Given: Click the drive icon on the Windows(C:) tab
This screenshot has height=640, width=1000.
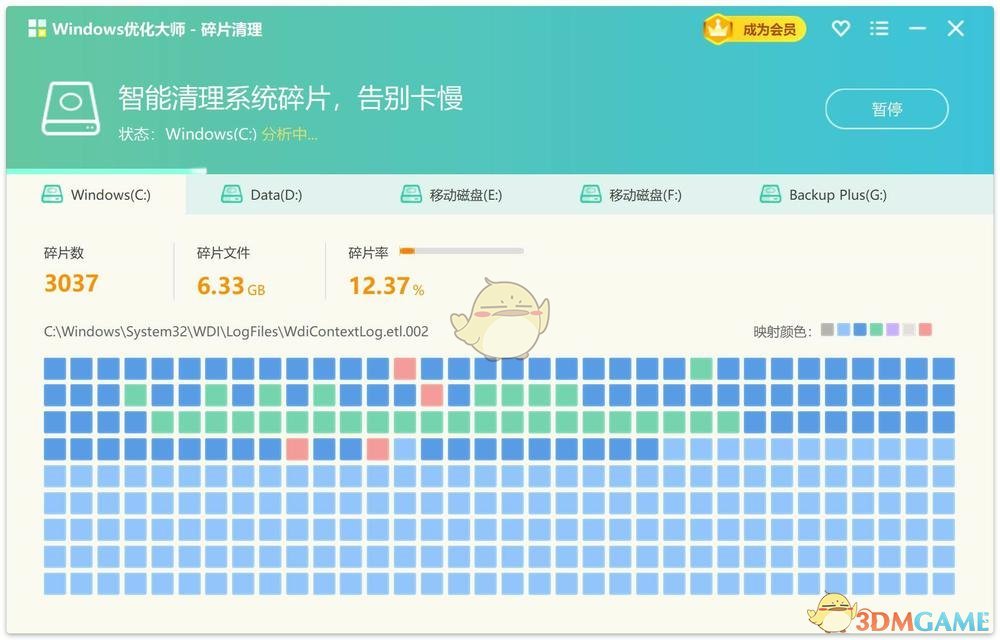Looking at the screenshot, I should coord(51,194).
